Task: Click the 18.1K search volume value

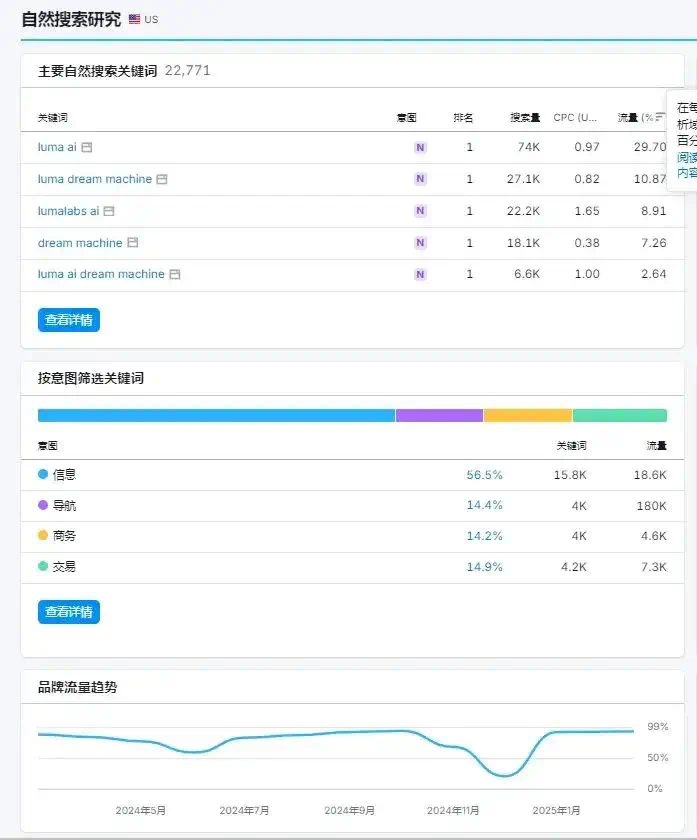Action: pos(523,243)
